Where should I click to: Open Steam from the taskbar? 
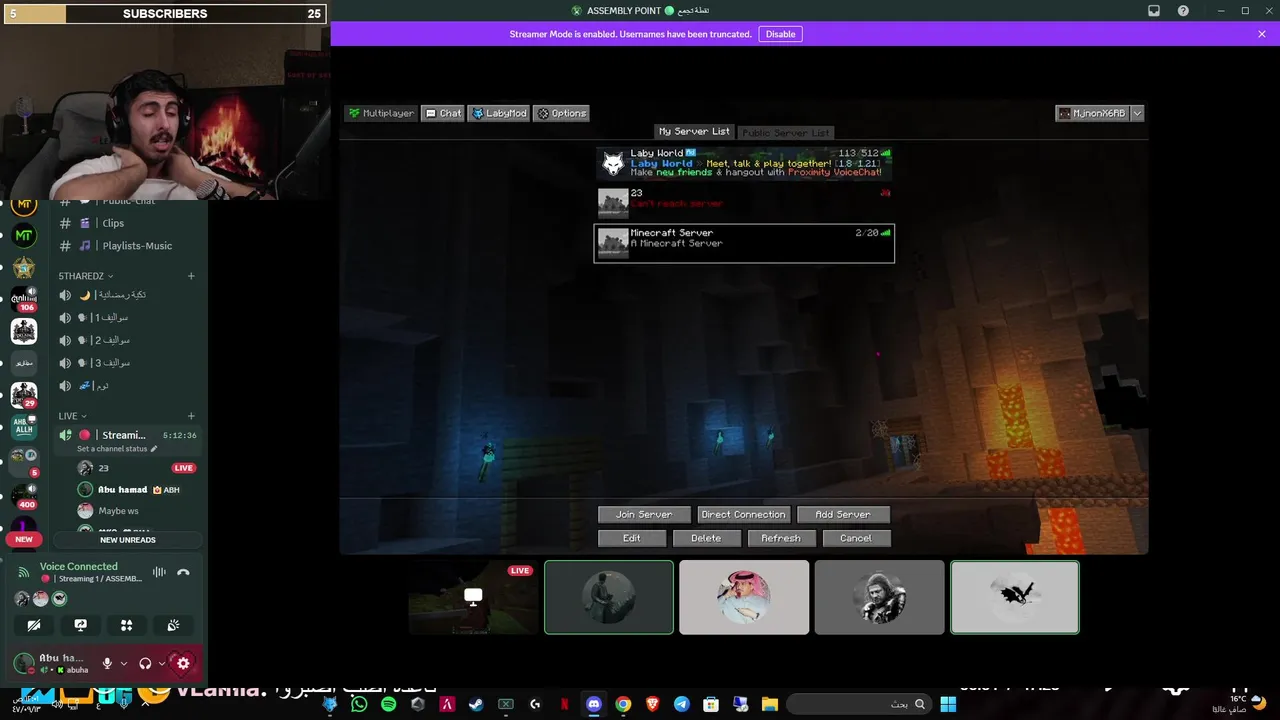coord(477,704)
